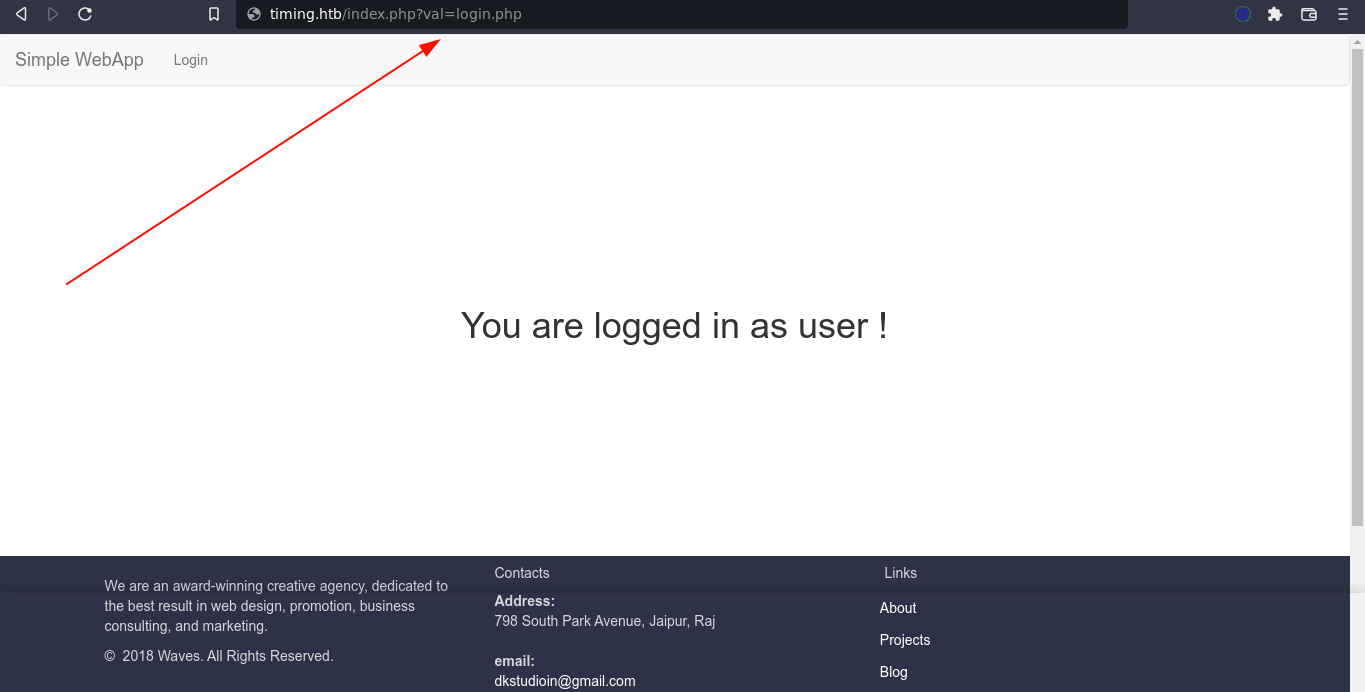
Task: Open the blue circular extension icon
Action: [1243, 14]
